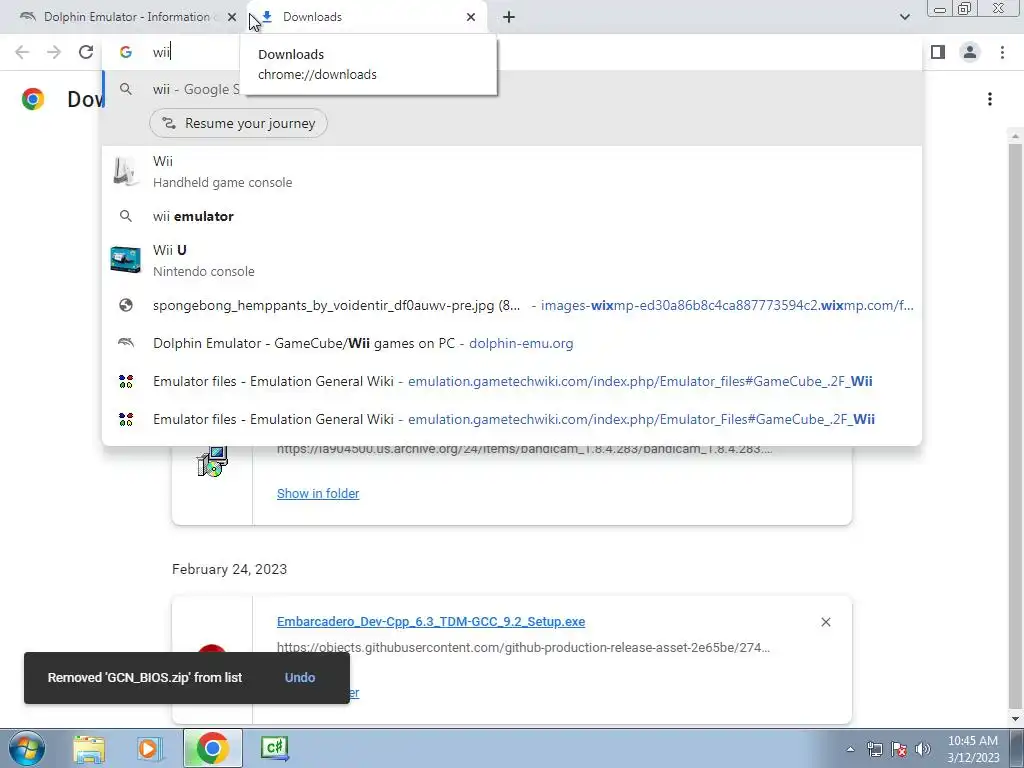Click the 'February 24, 2023' date heading
Image resolution: width=1024 pixels, height=768 pixels.
(229, 569)
